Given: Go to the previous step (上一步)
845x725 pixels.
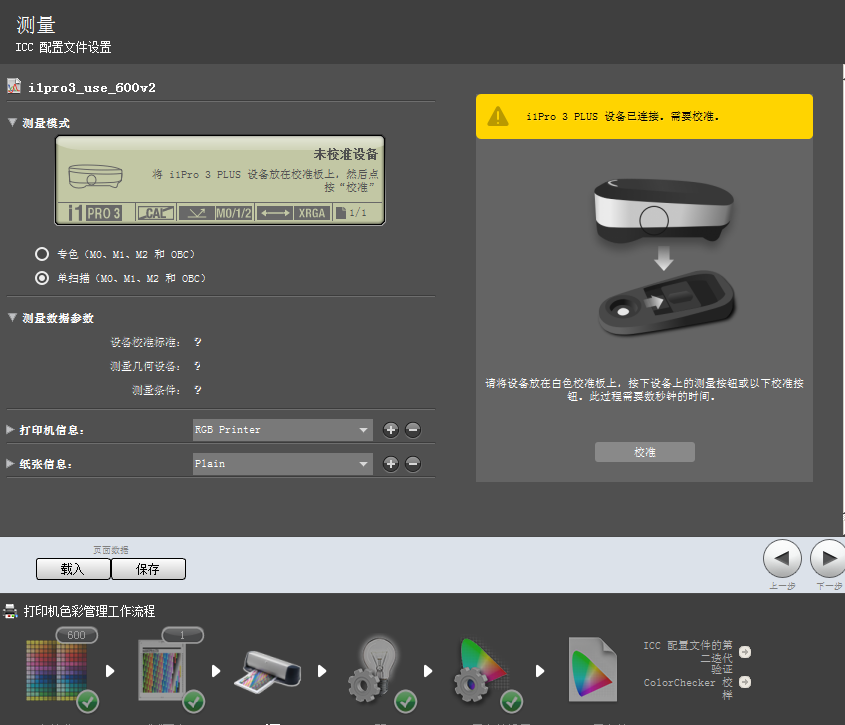Looking at the screenshot, I should (782, 558).
